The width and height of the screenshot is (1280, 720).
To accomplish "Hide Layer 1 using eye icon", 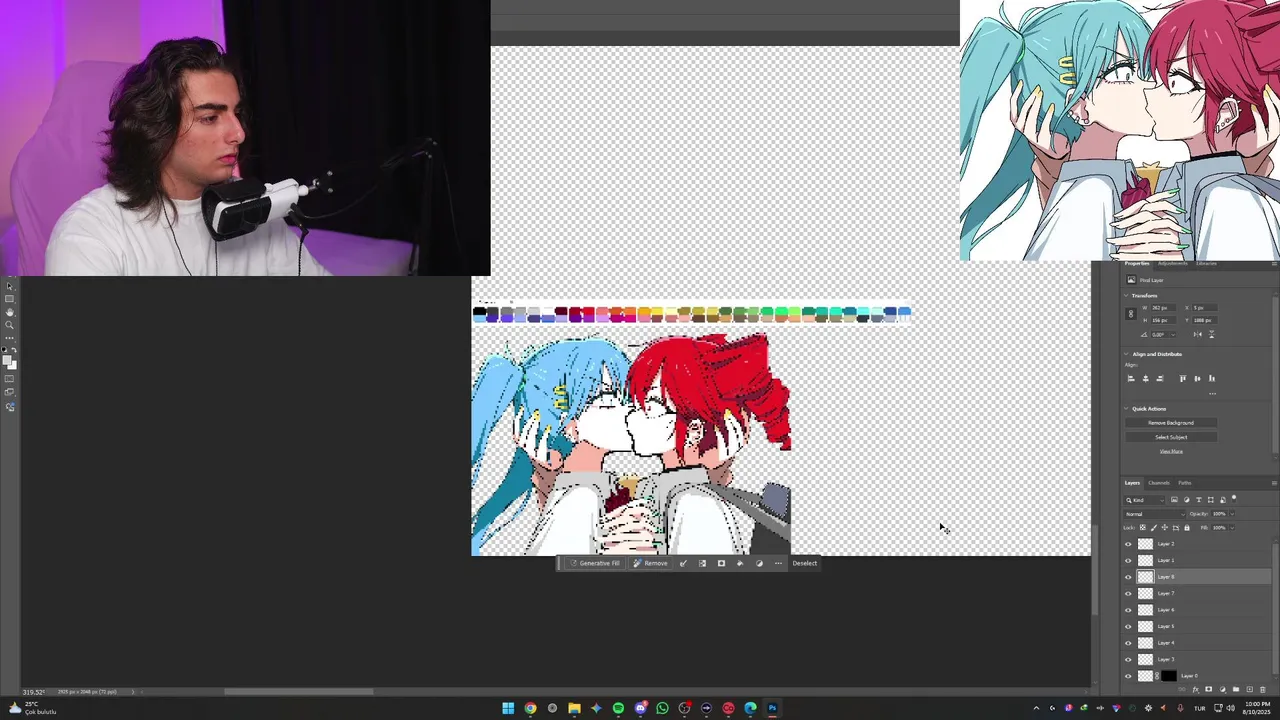I will (x=1128, y=560).
